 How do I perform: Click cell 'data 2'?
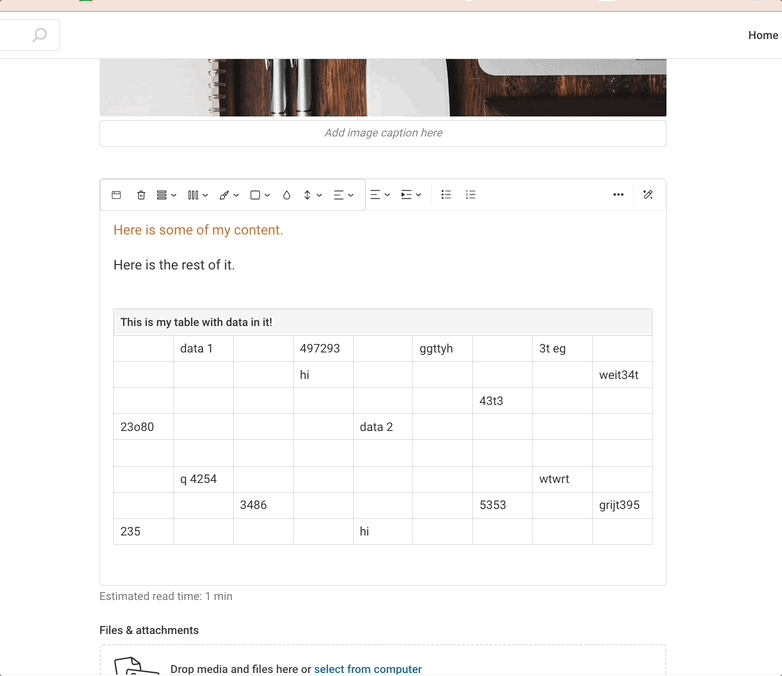[x=383, y=427]
